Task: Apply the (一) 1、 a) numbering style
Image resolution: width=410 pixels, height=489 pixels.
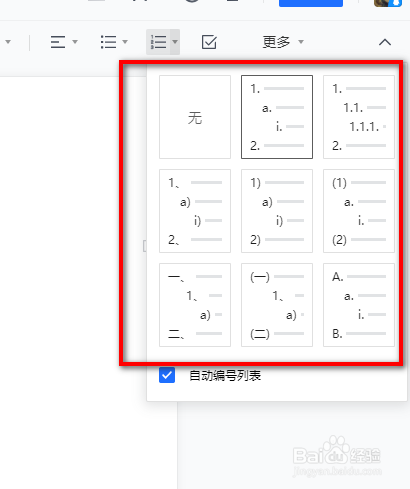Action: pyautogui.click(x=277, y=305)
